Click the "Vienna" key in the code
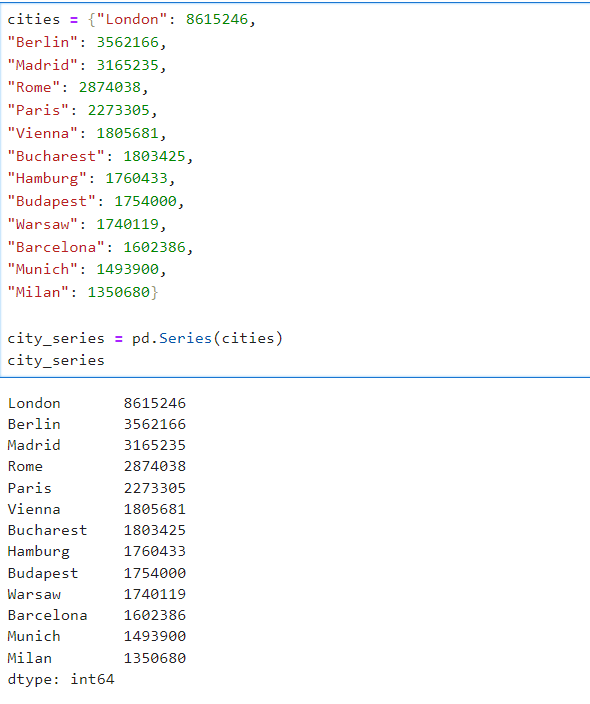The width and height of the screenshot is (590, 704). pos(43,133)
